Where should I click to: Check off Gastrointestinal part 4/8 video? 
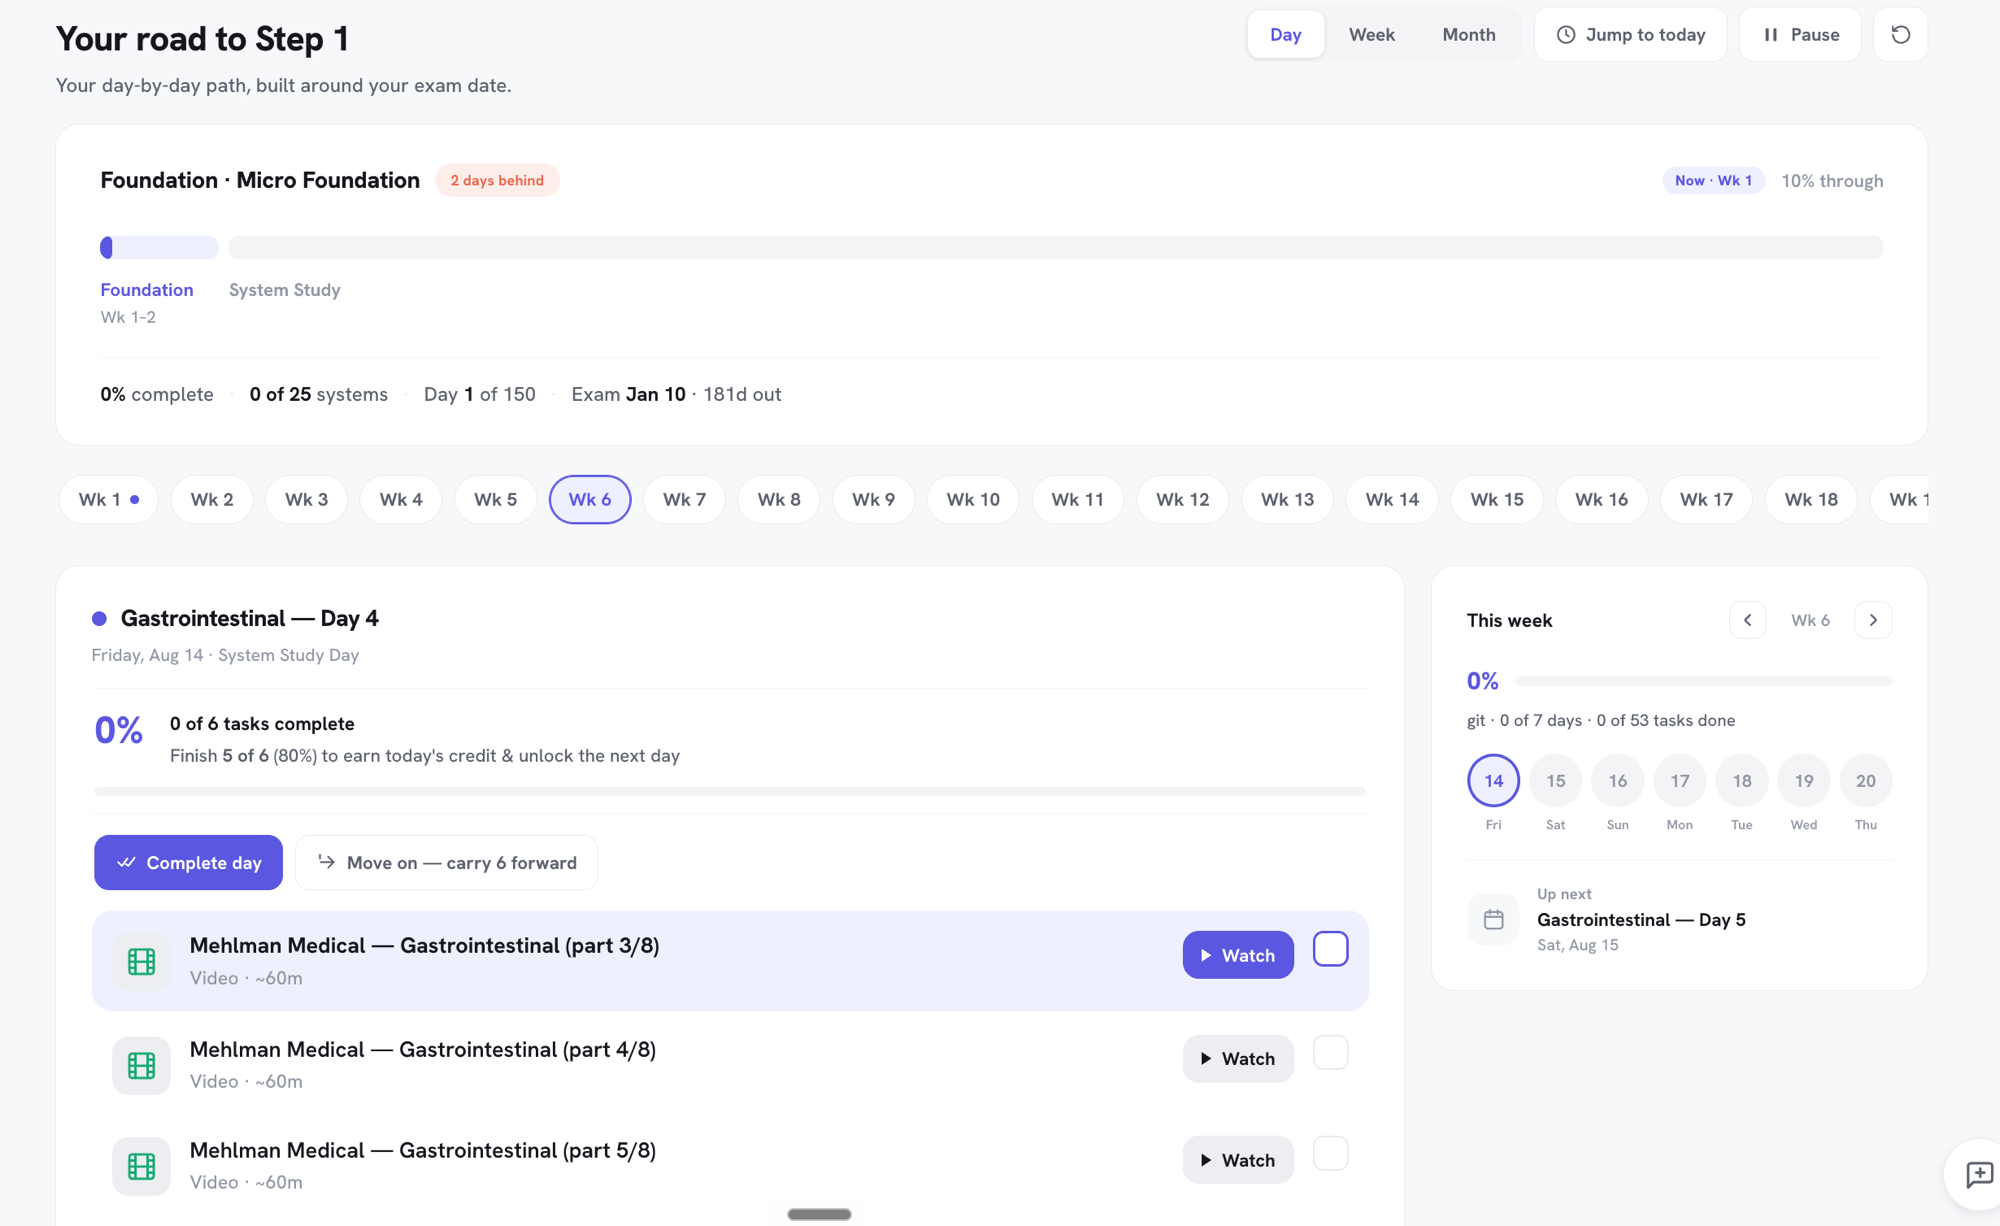1330,1053
